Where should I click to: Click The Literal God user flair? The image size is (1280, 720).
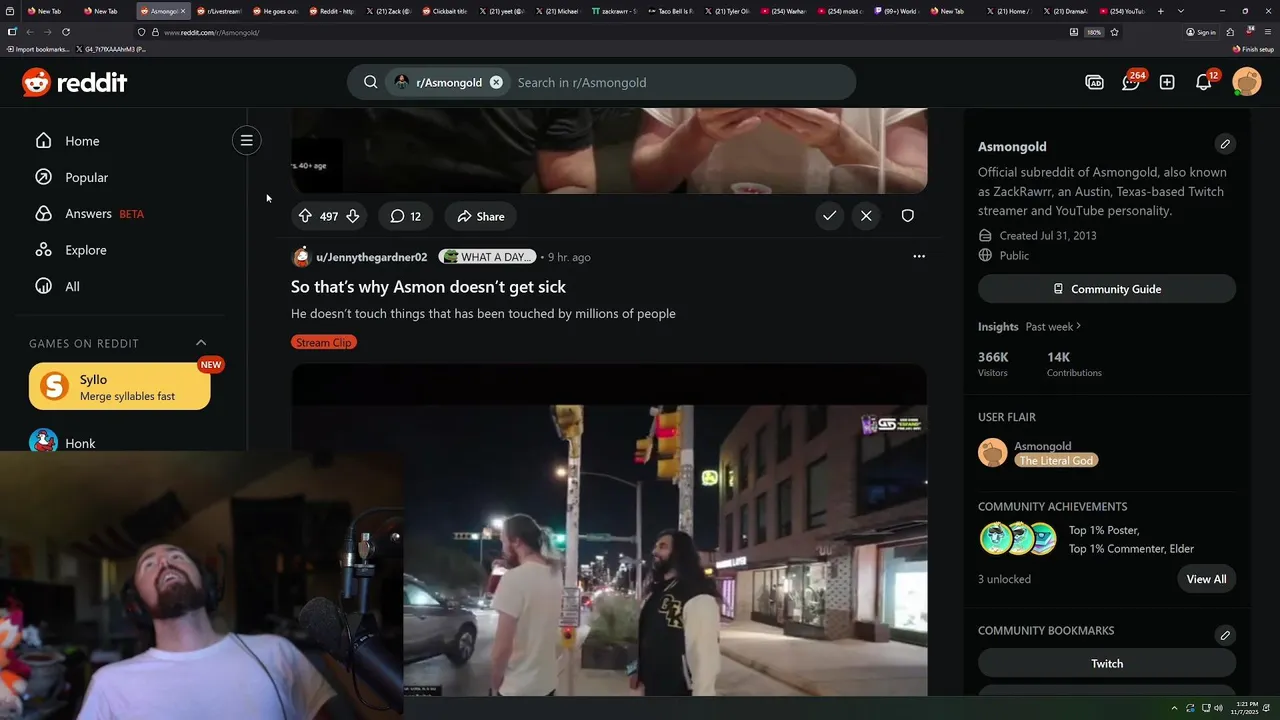tap(1056, 461)
